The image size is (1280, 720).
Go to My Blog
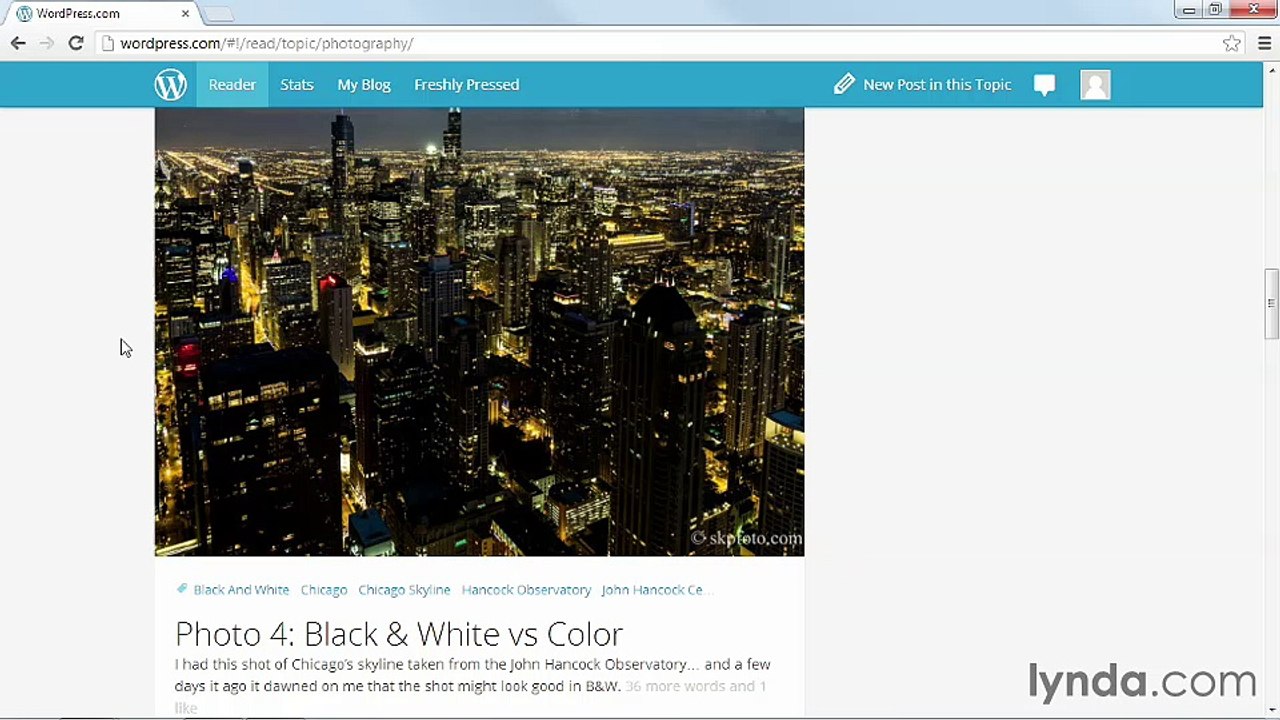click(364, 85)
